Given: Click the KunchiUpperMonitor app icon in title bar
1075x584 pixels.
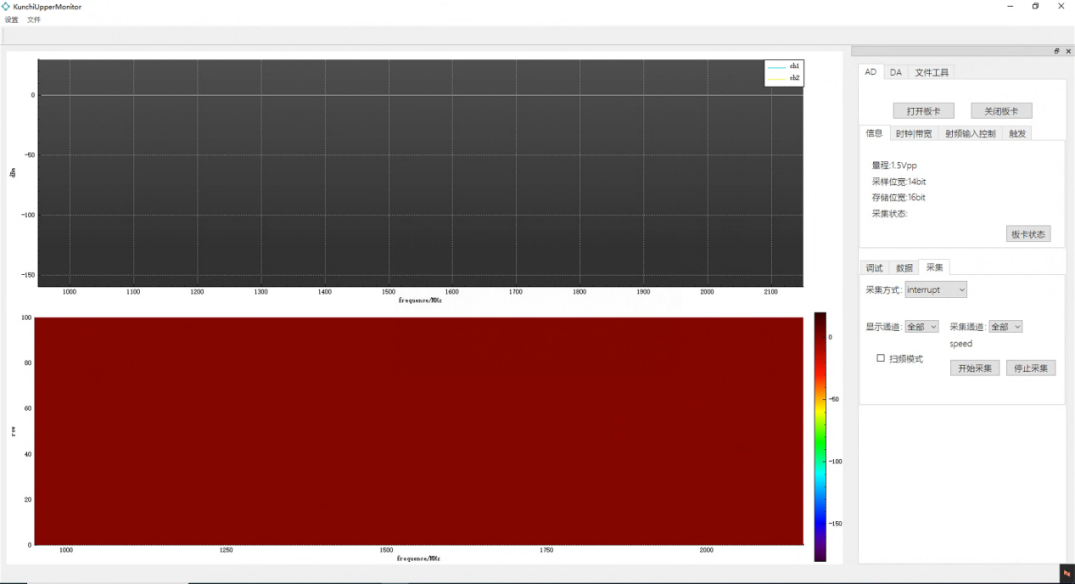Looking at the screenshot, I should coord(5,6).
